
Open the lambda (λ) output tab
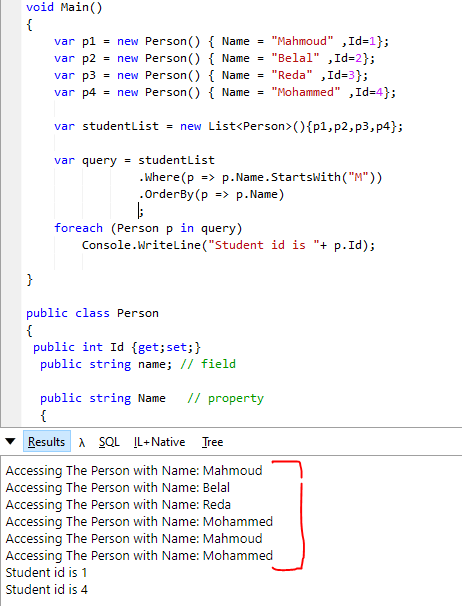point(82,442)
